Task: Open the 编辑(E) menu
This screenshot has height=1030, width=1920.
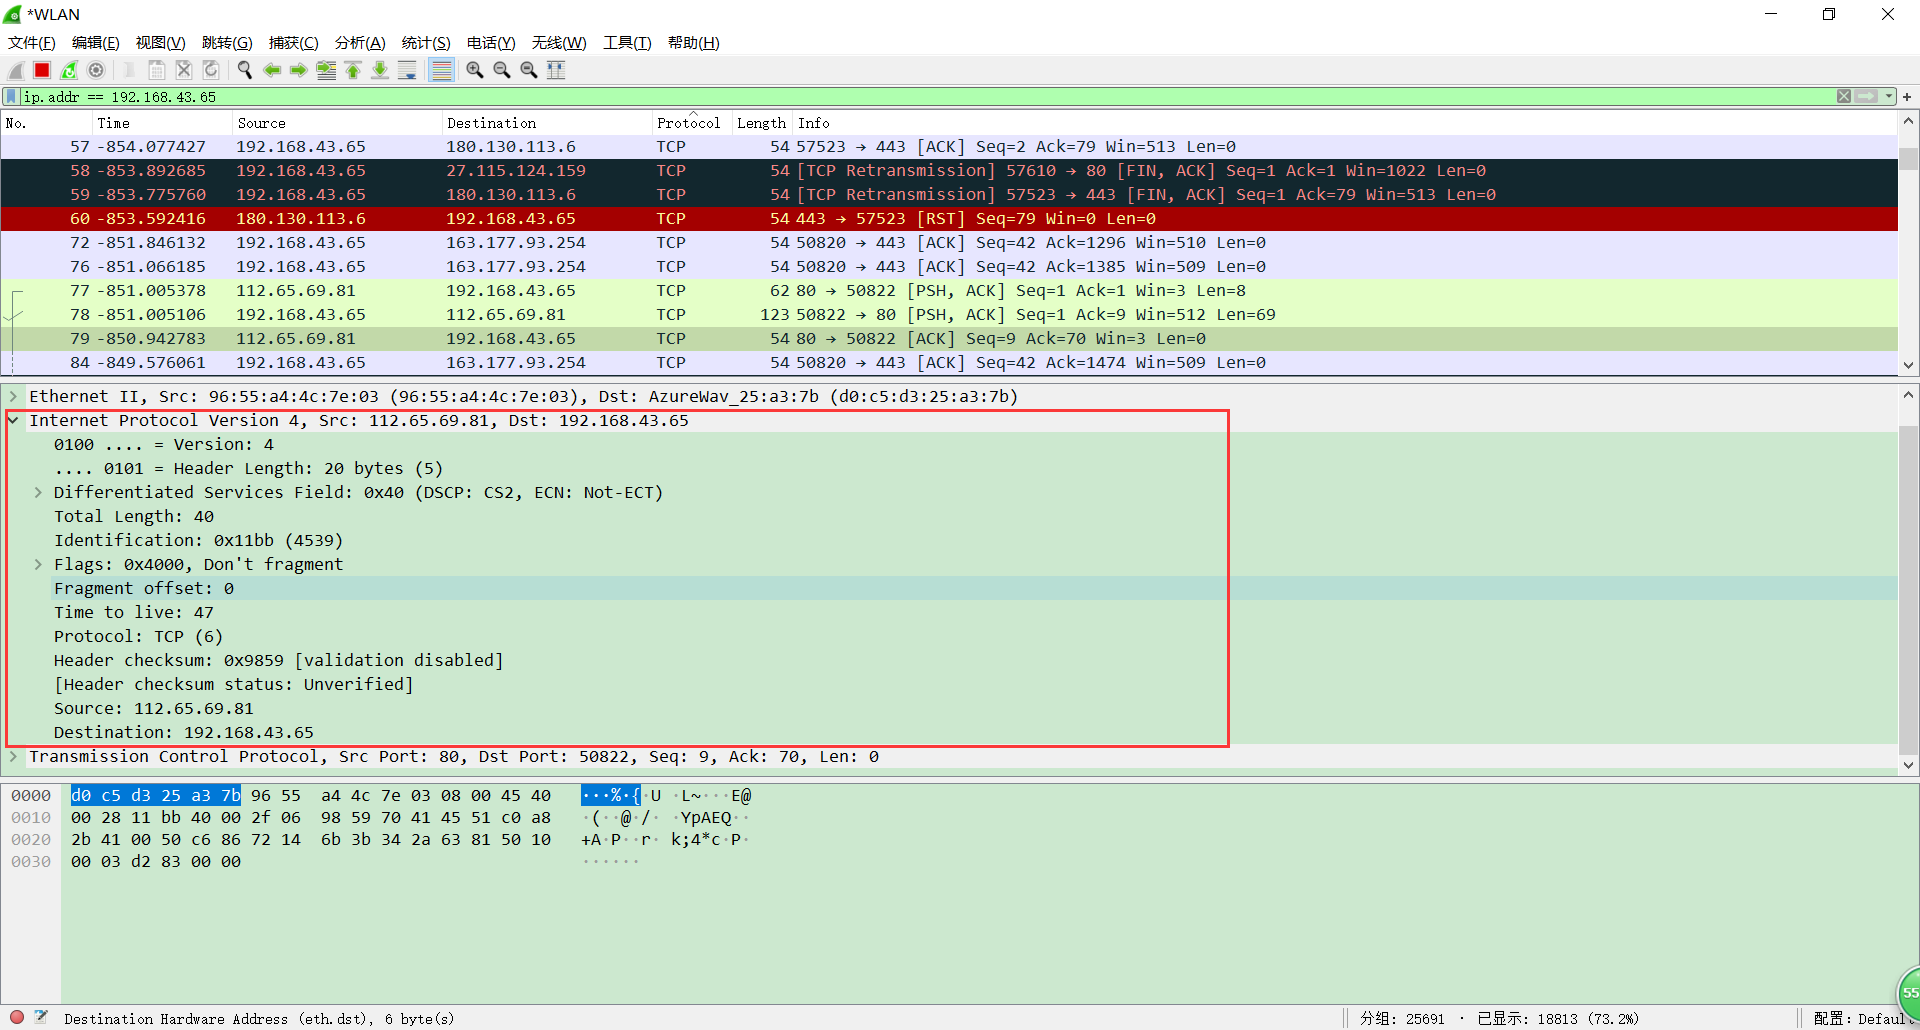Action: coord(96,43)
